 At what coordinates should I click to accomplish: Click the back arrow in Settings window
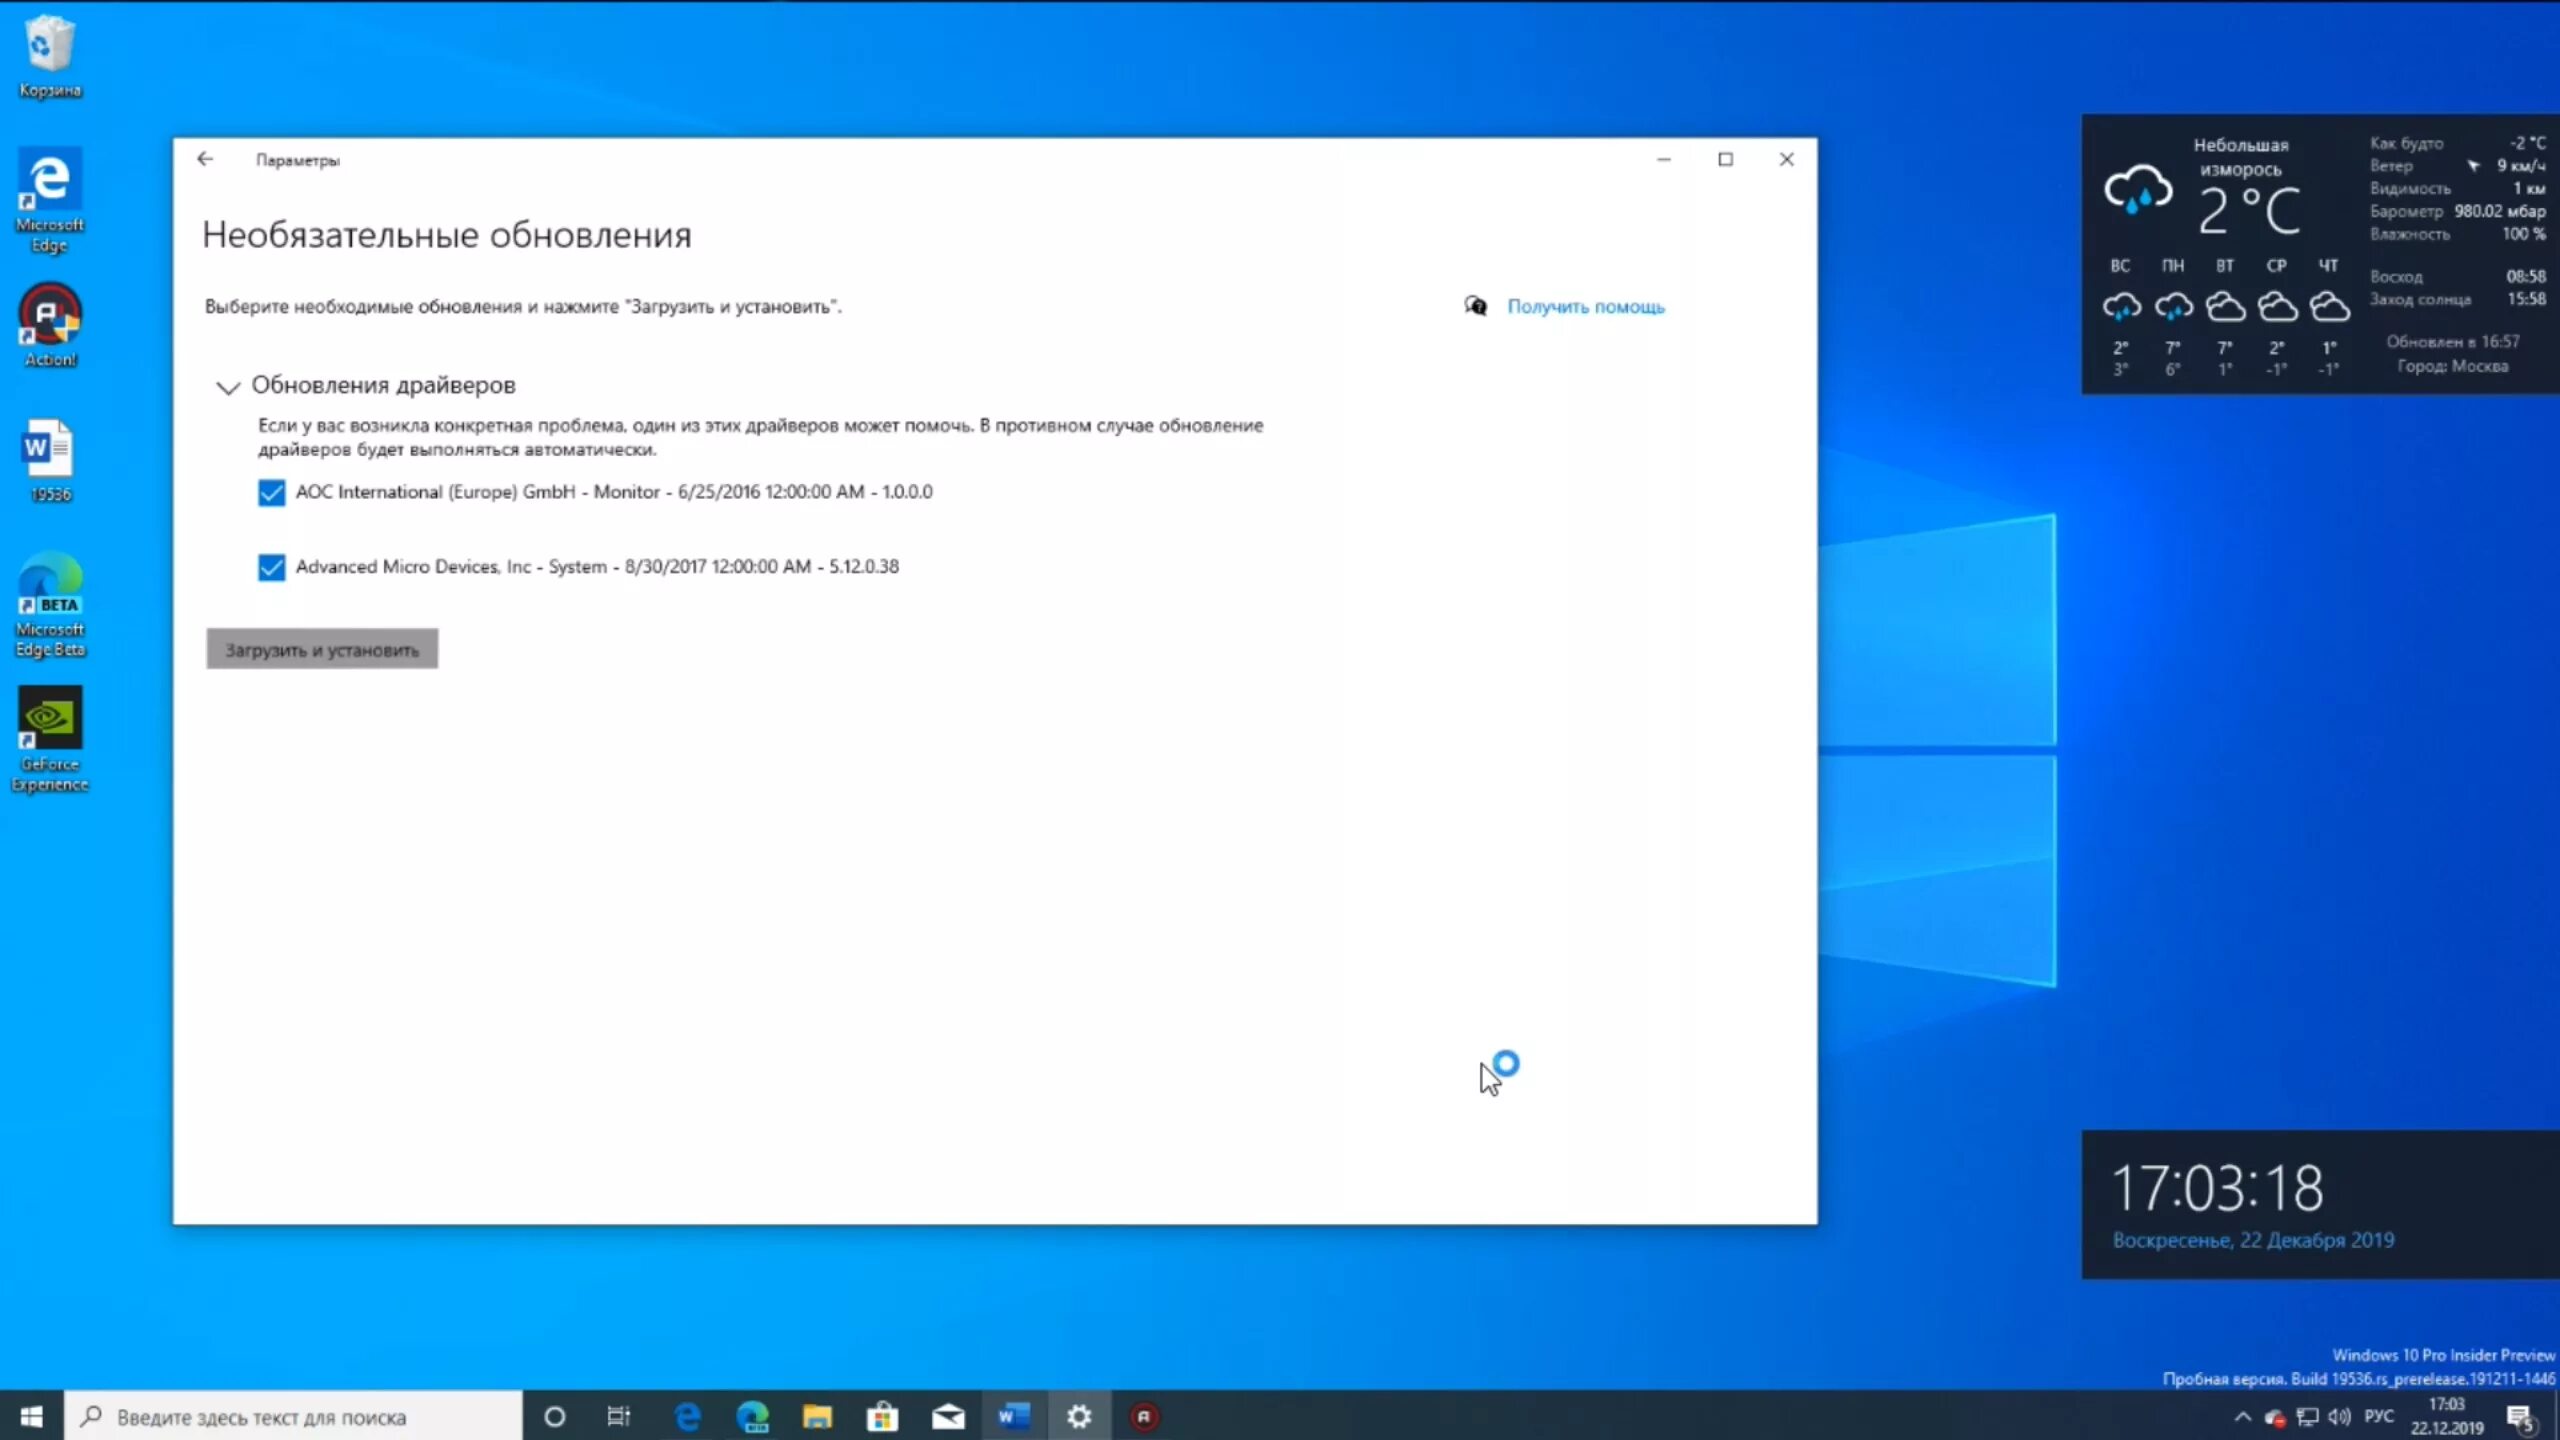205,159
